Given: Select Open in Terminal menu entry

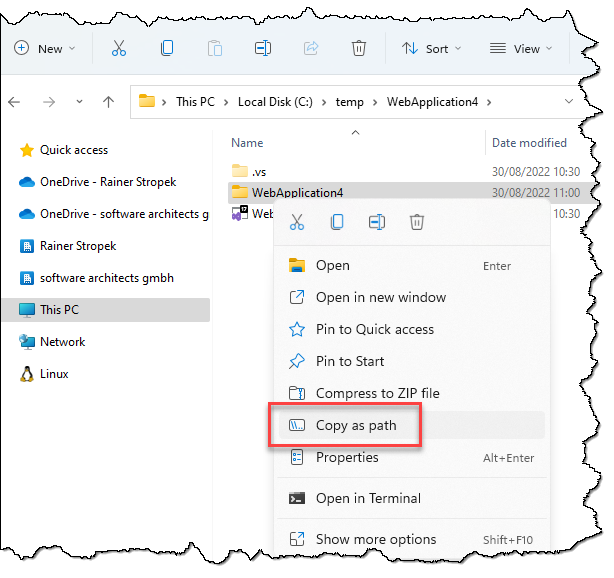Looking at the screenshot, I should pyautogui.click(x=368, y=498).
